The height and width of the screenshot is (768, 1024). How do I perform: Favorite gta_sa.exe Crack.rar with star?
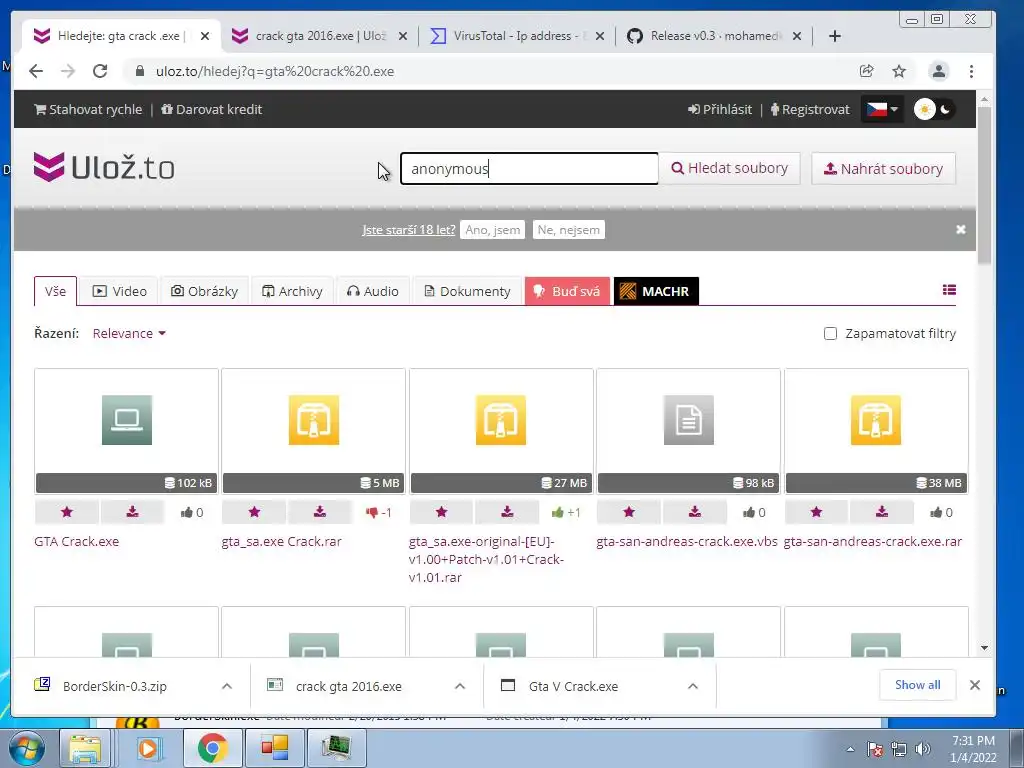pyautogui.click(x=254, y=512)
